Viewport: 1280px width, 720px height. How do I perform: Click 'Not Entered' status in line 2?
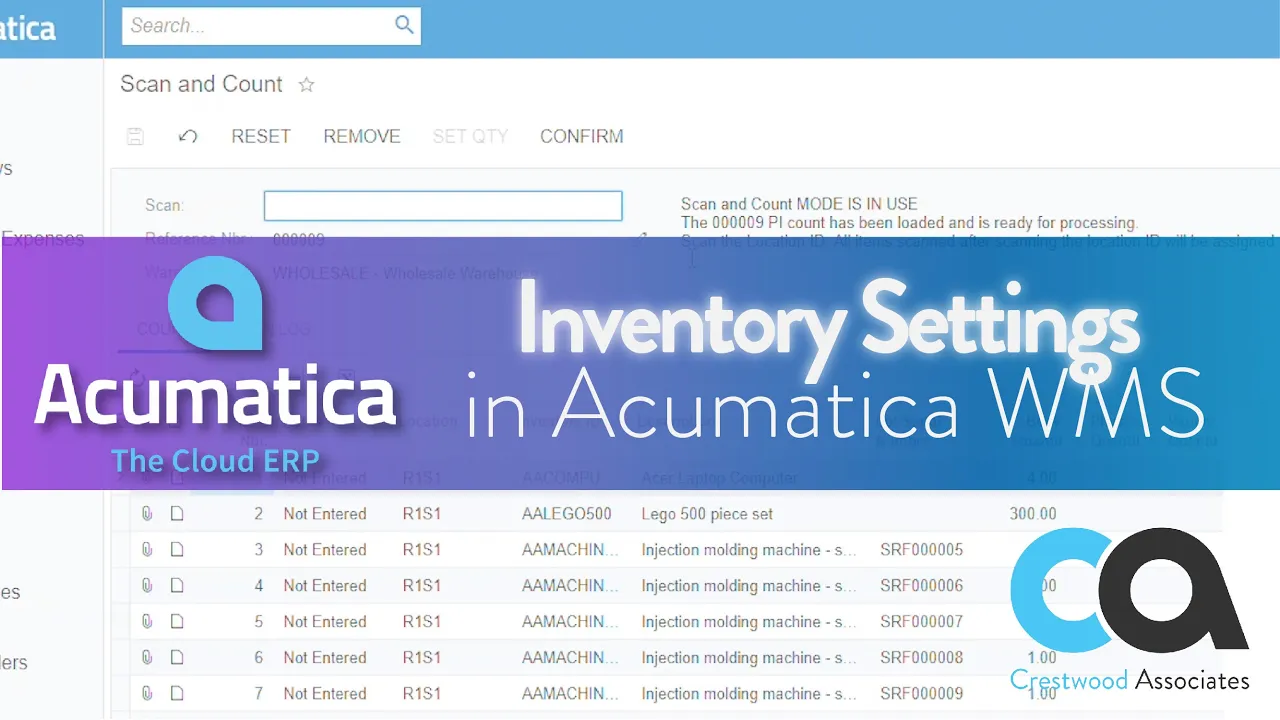[x=325, y=514]
